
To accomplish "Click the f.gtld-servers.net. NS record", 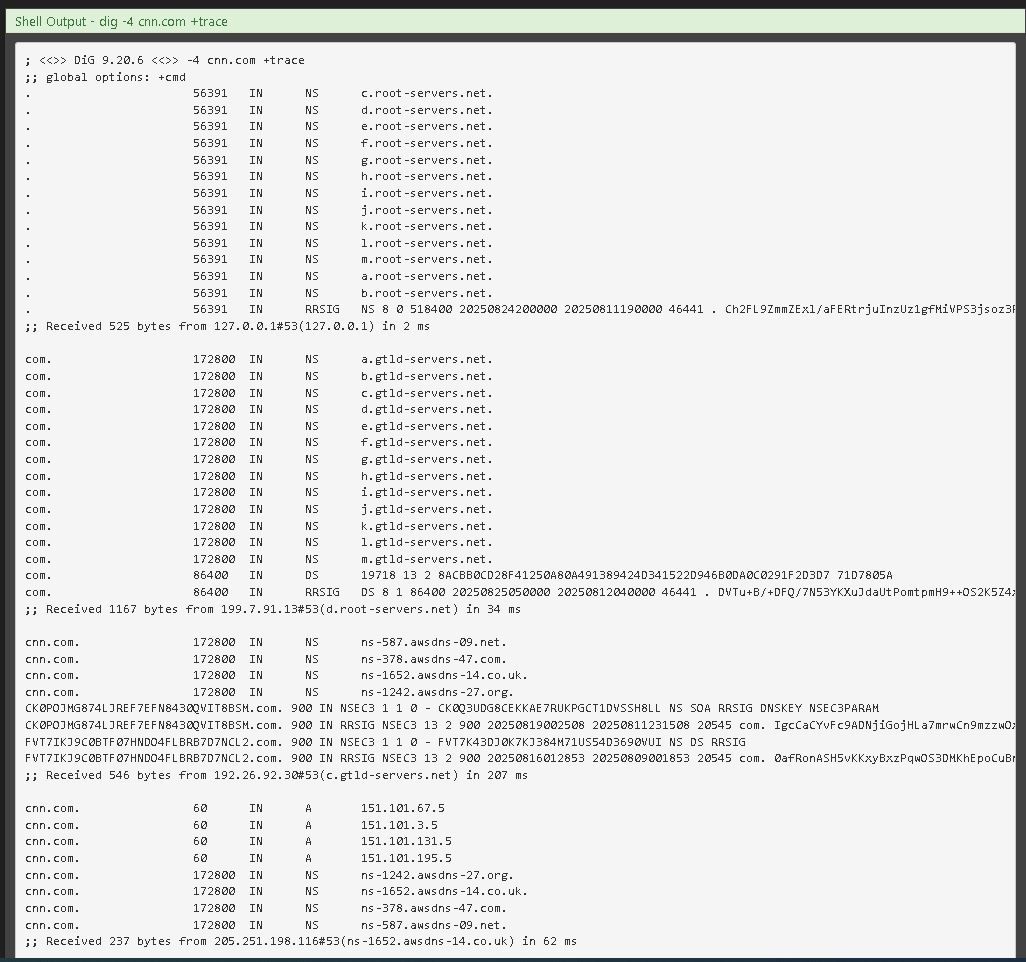I will point(259,443).
